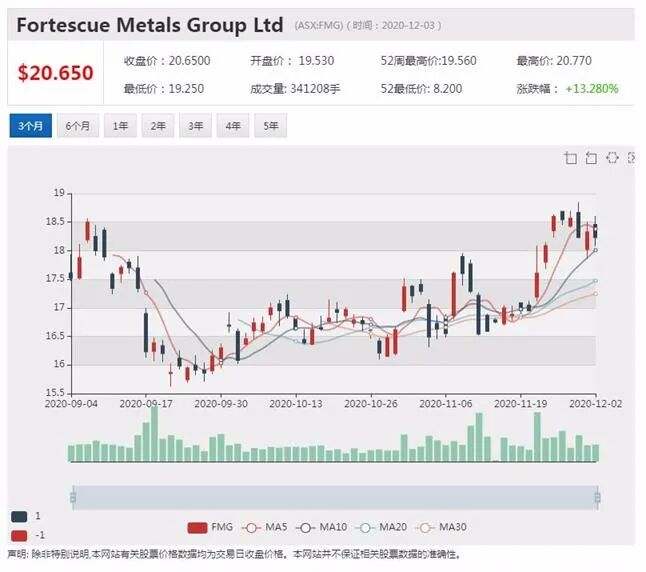Click the 17.5 price axis label
This screenshot has width=646, height=572.
55,279
